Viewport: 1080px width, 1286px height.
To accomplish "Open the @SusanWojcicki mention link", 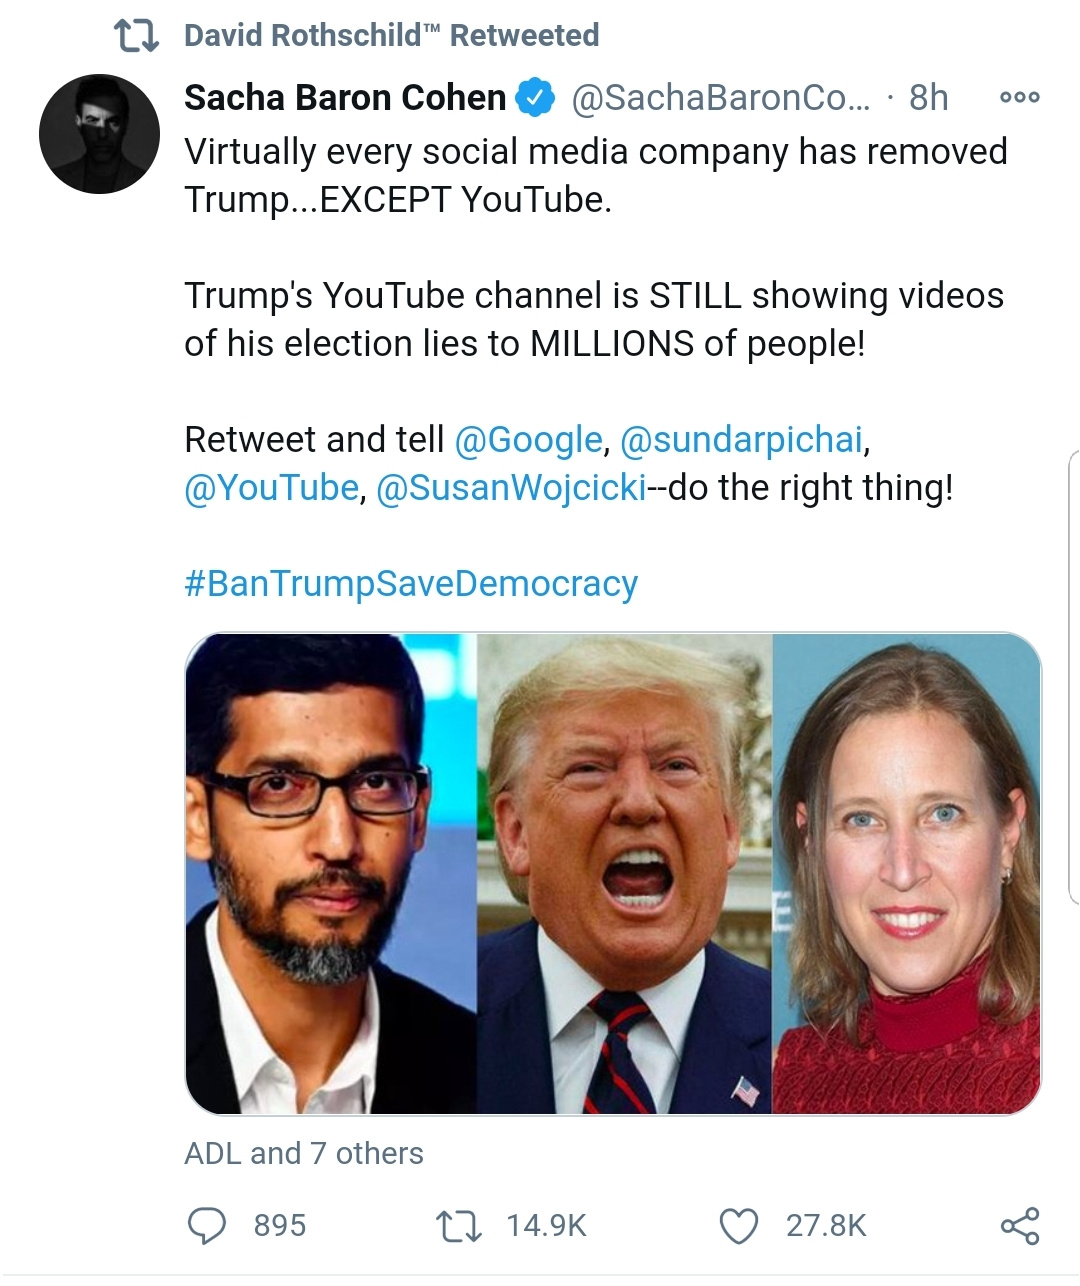I will [x=511, y=487].
